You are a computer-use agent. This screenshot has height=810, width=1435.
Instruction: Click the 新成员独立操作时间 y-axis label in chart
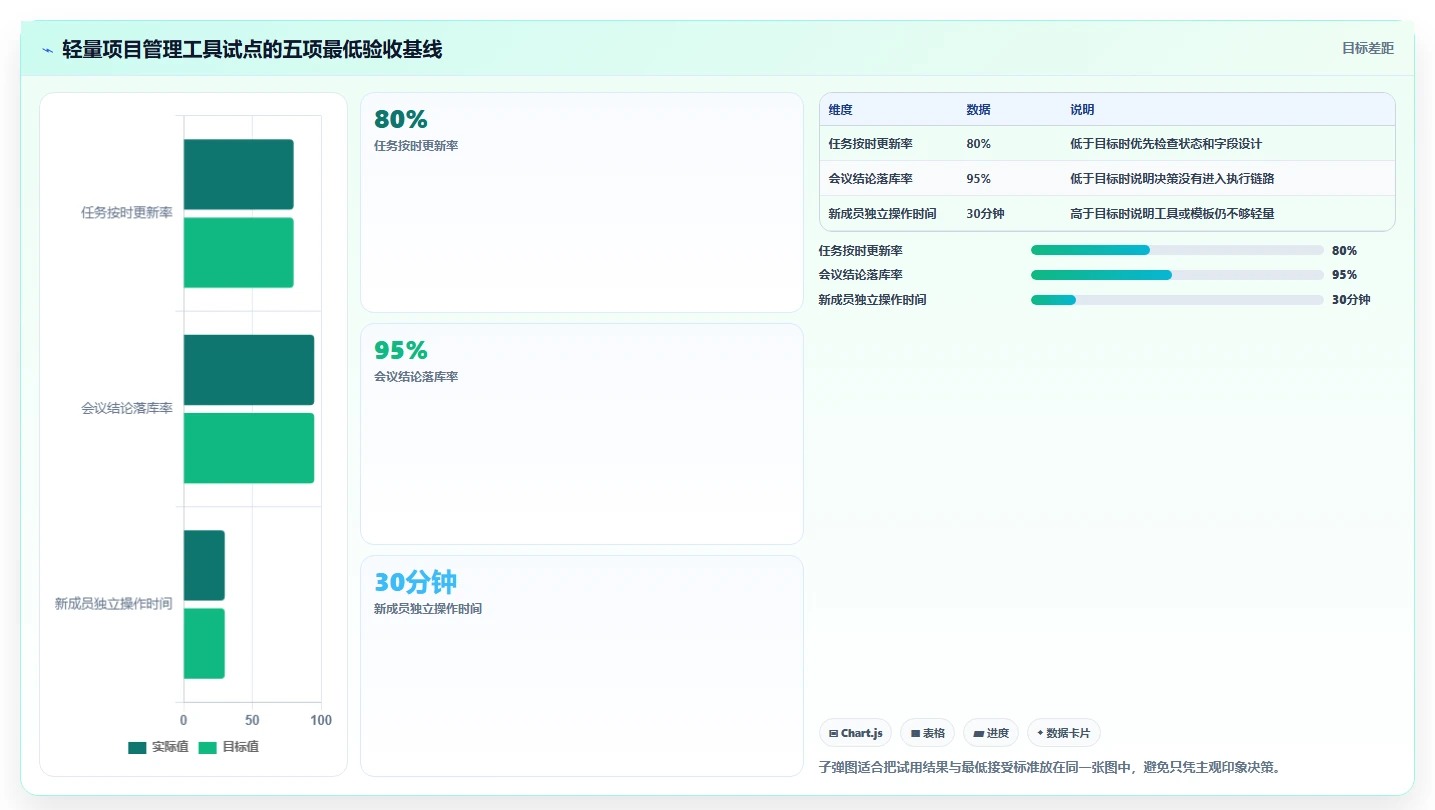tap(114, 604)
